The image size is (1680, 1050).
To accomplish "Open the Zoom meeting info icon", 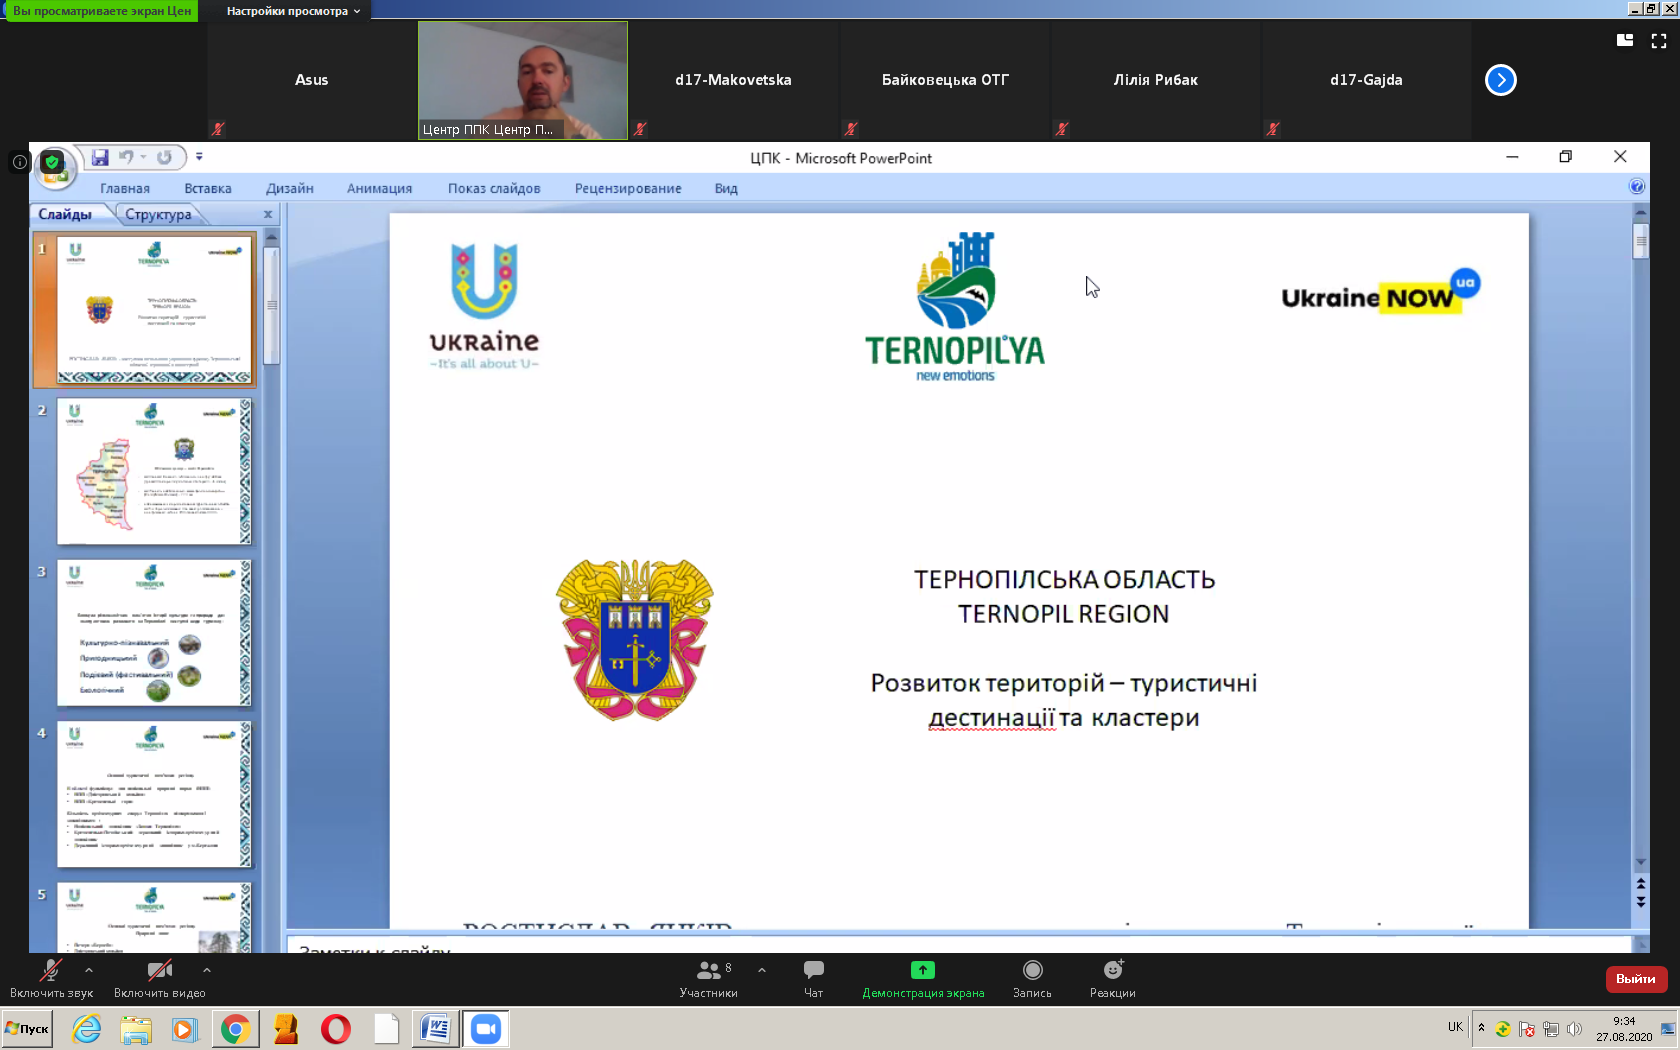I will 19,162.
